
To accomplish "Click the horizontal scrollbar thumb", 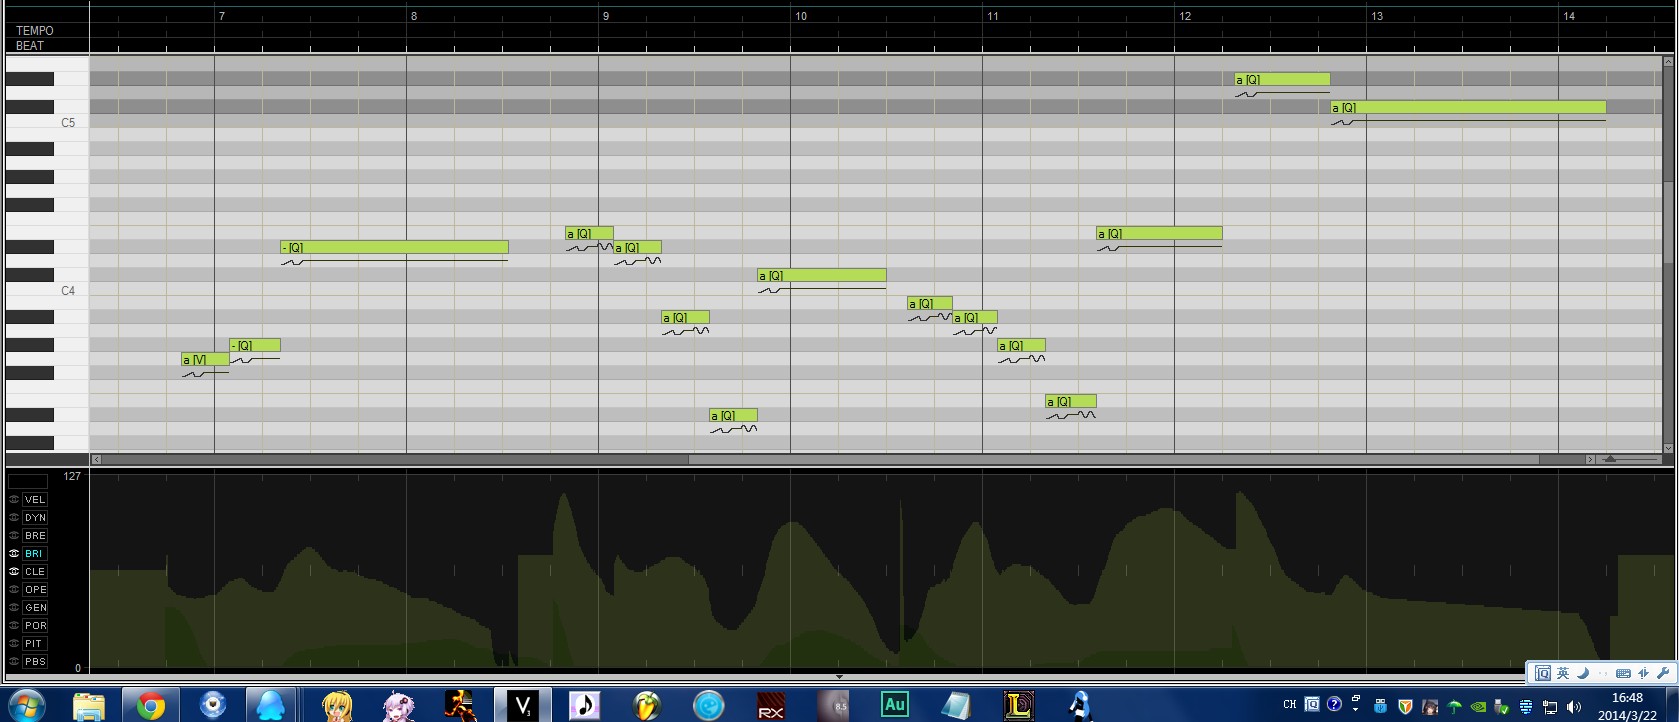I will tap(1113, 460).
